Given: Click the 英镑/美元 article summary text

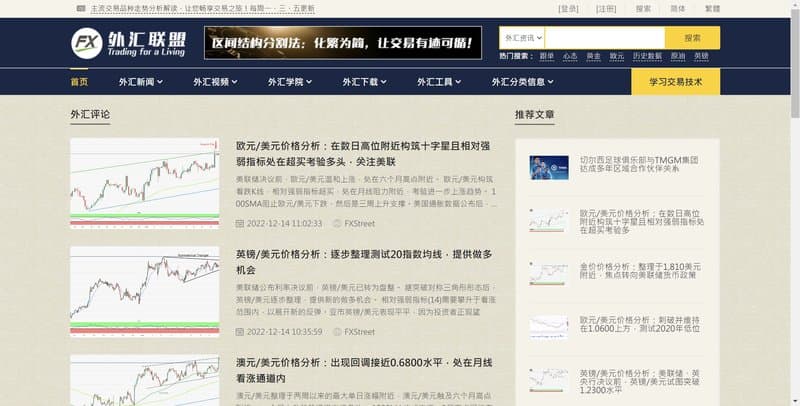Looking at the screenshot, I should pyautogui.click(x=365, y=299).
